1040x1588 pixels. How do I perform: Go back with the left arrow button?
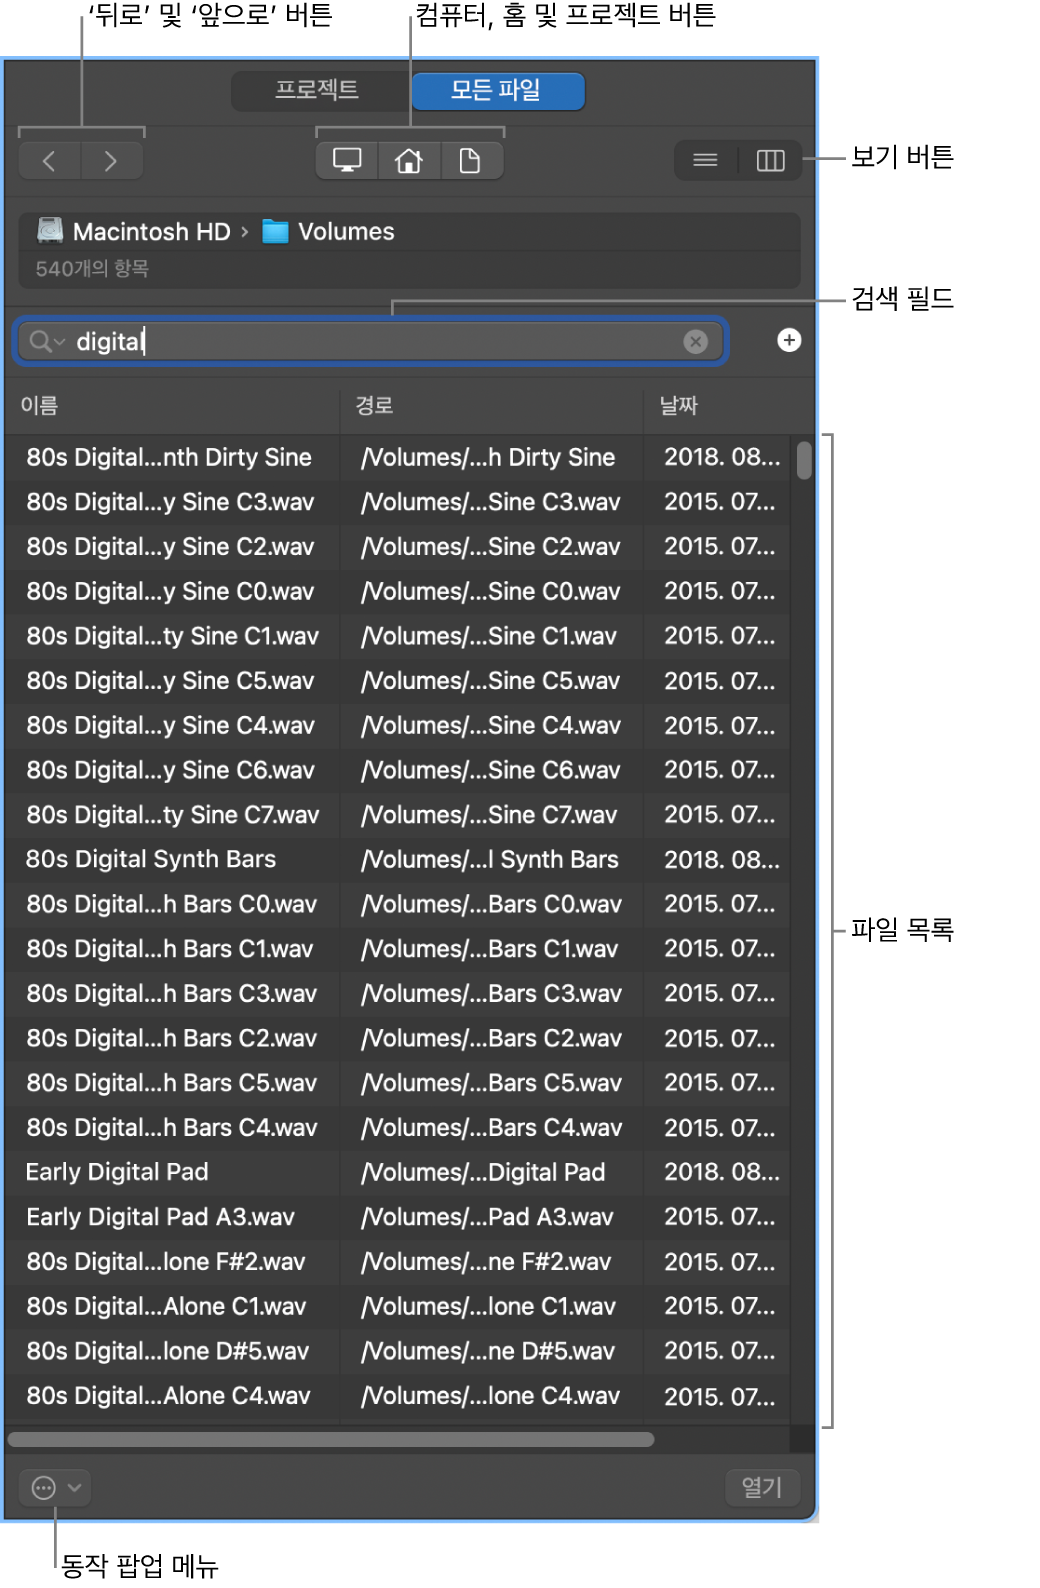49,161
